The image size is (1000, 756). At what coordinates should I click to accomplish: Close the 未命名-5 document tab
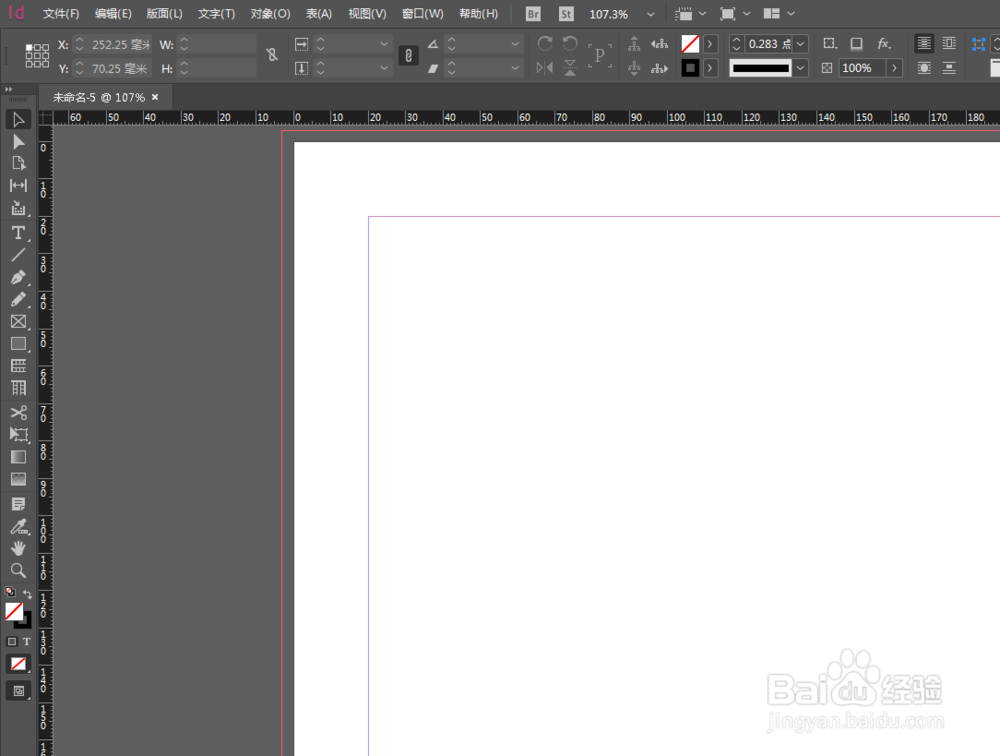coord(155,98)
